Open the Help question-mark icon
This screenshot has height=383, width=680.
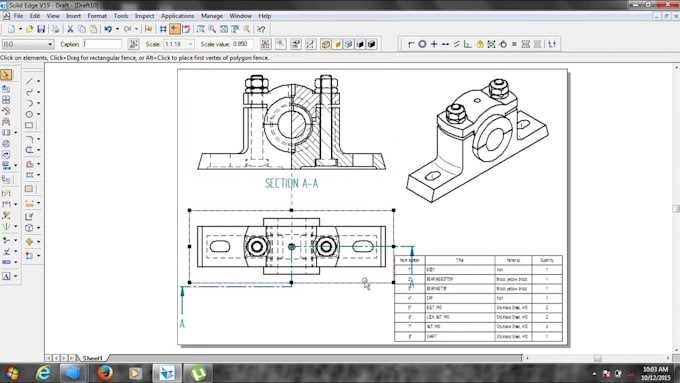(261, 29)
